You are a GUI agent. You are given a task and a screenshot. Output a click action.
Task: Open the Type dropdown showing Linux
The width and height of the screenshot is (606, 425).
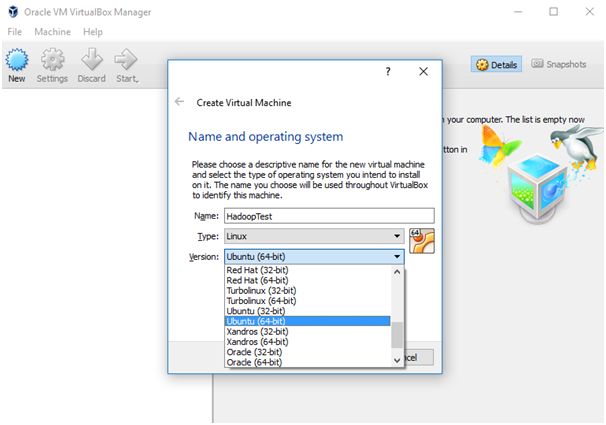pos(314,236)
